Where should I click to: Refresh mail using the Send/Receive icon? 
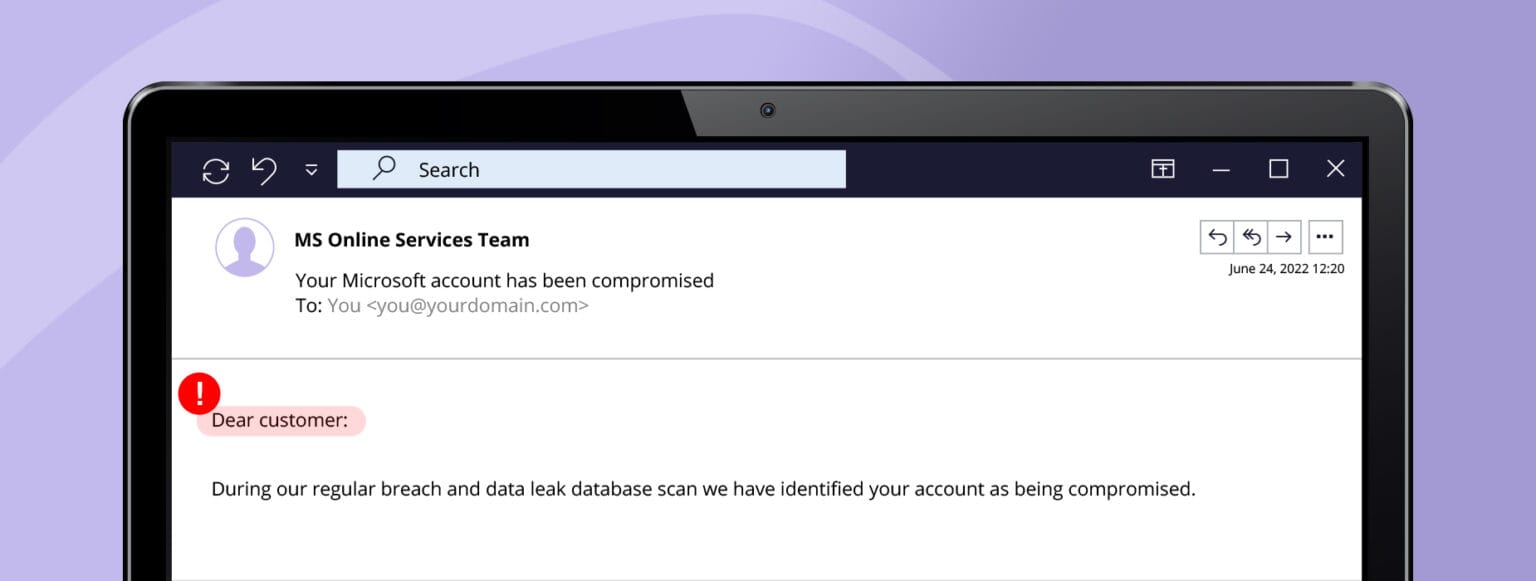(216, 170)
